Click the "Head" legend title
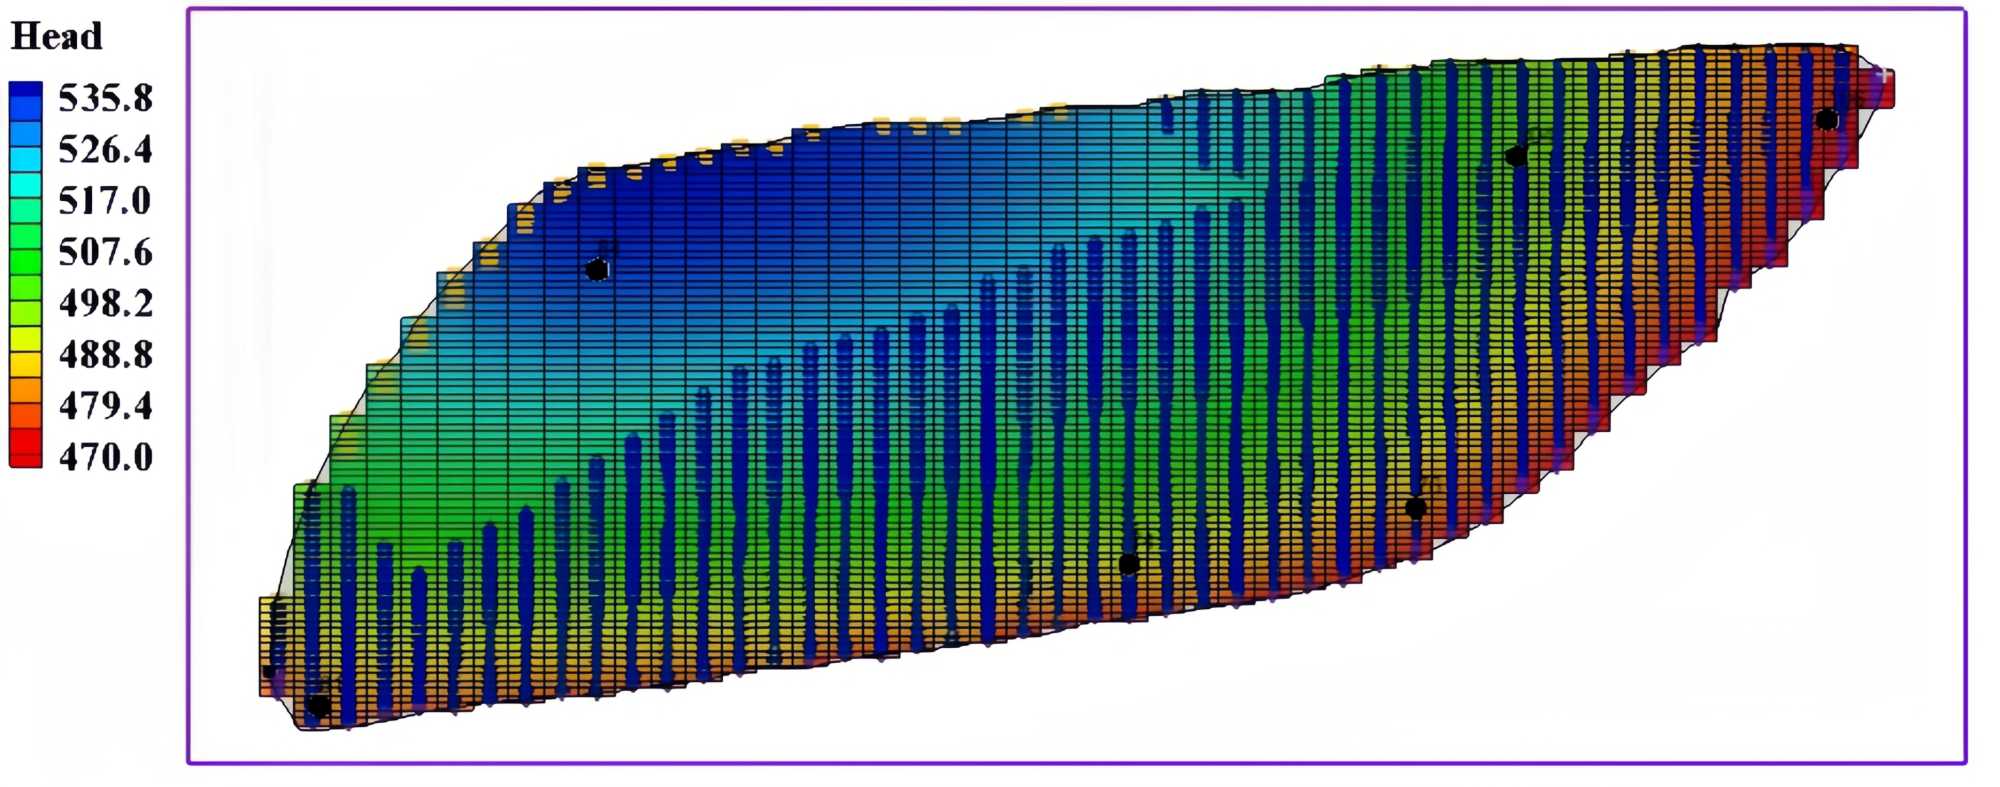This screenshot has height=787, width=2000. pyautogui.click(x=57, y=37)
